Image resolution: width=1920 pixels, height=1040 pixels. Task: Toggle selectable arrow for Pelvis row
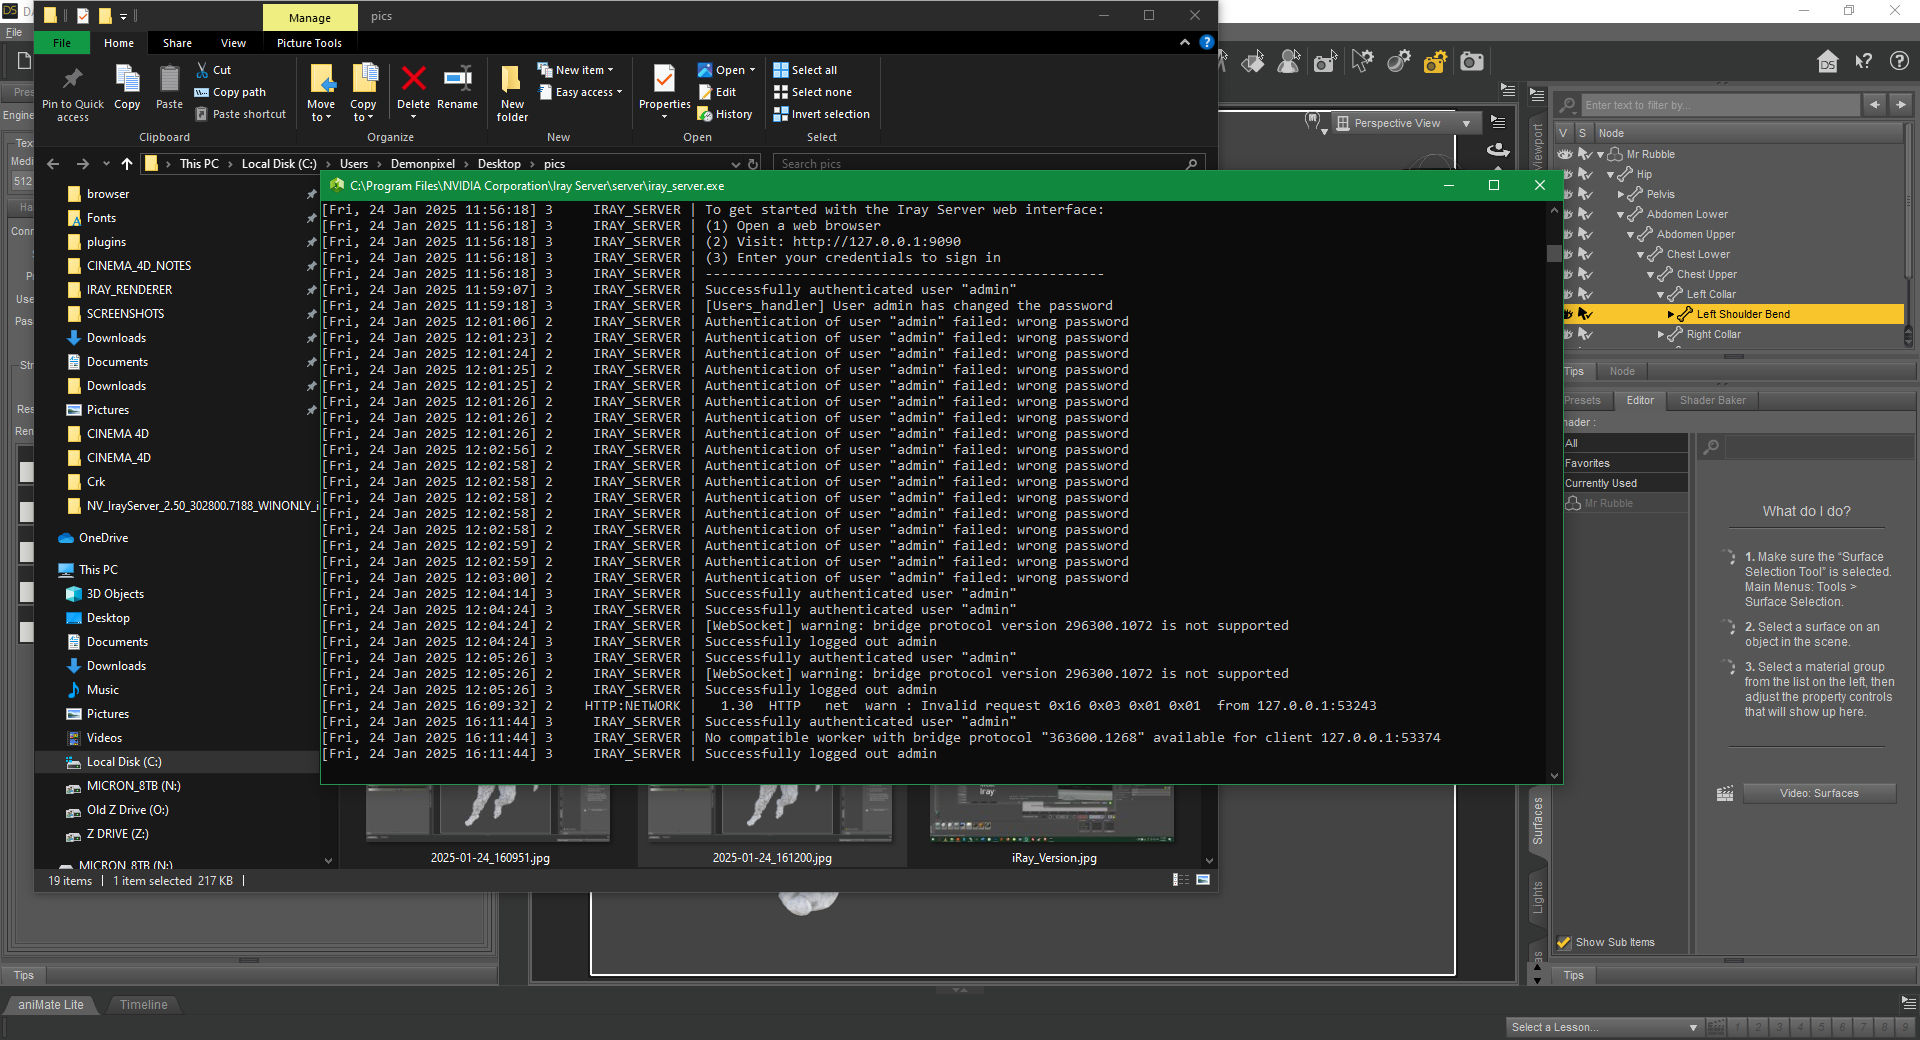pyautogui.click(x=1585, y=194)
